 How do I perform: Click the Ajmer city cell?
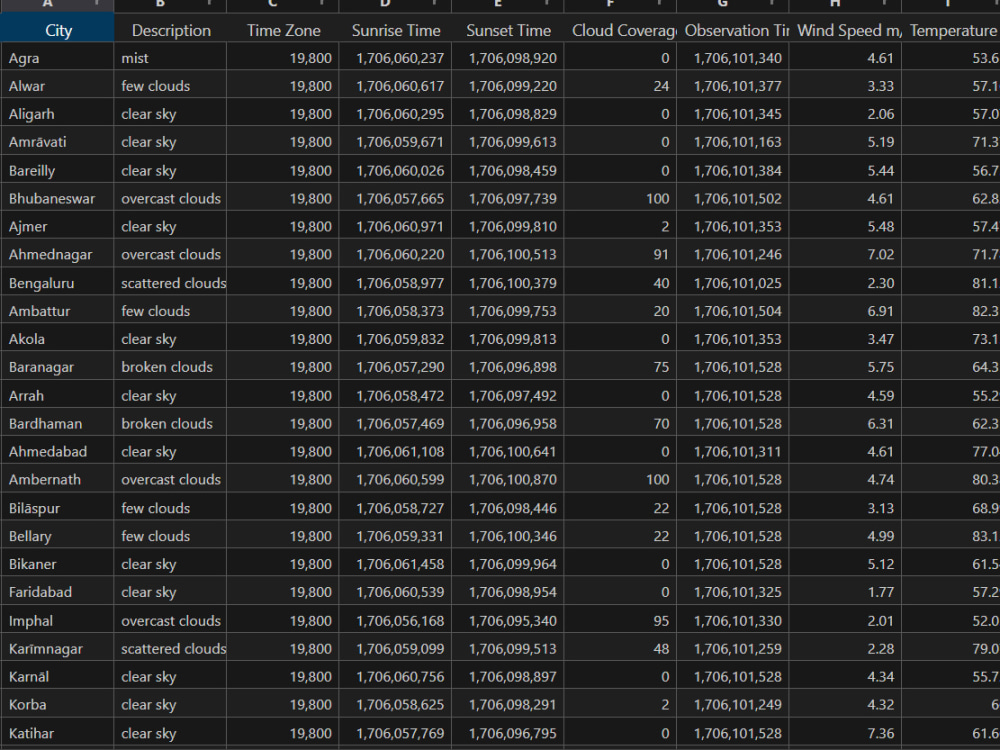tap(57, 226)
